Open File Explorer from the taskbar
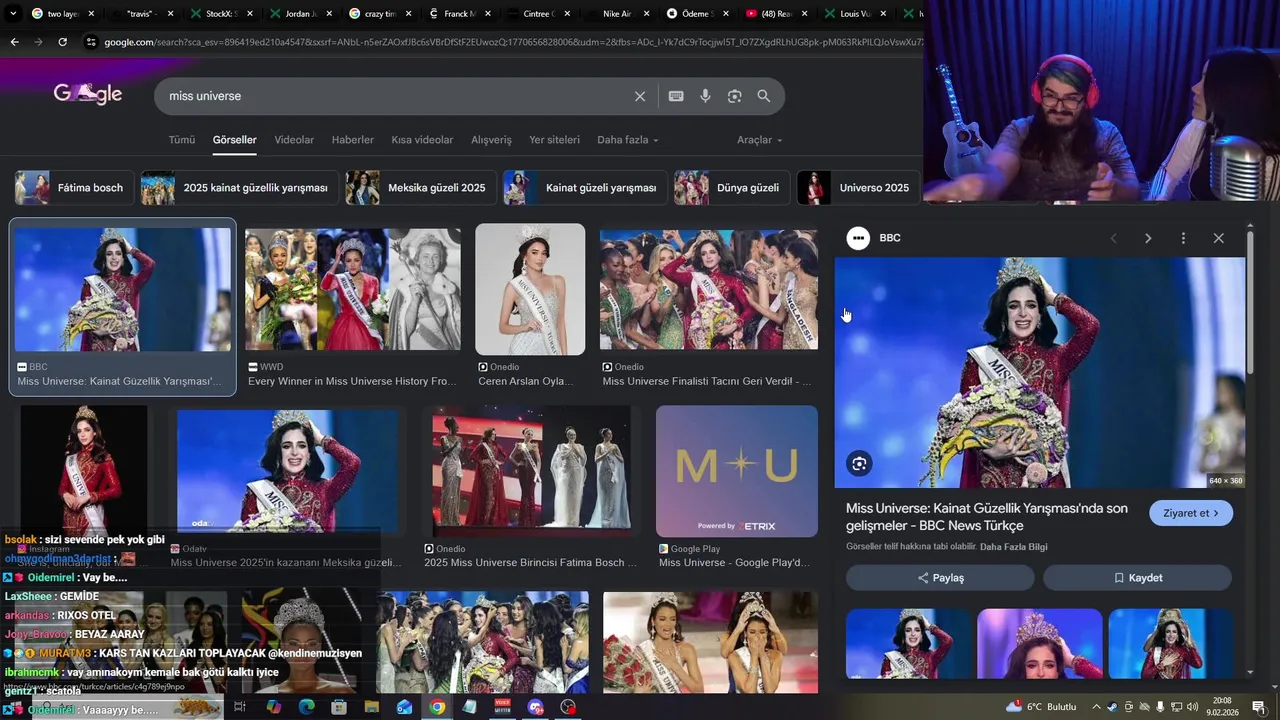Screen dimensions: 1280x720 (371, 707)
